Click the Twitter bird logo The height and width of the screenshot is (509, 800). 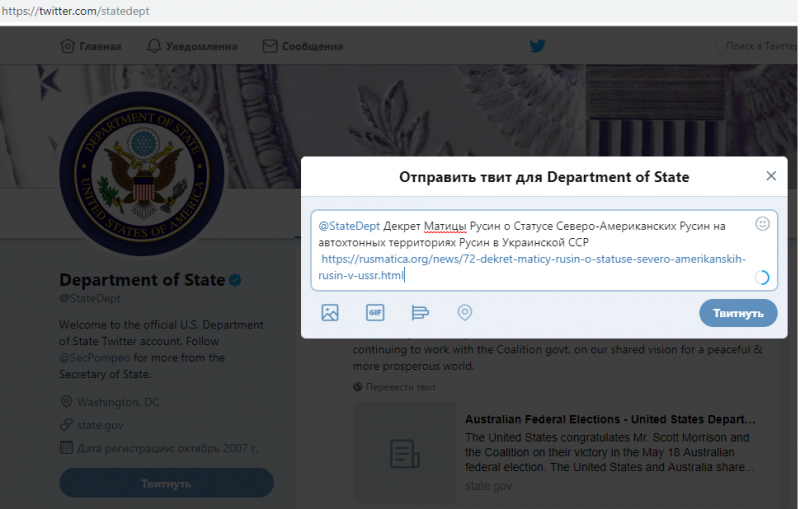tap(537, 46)
